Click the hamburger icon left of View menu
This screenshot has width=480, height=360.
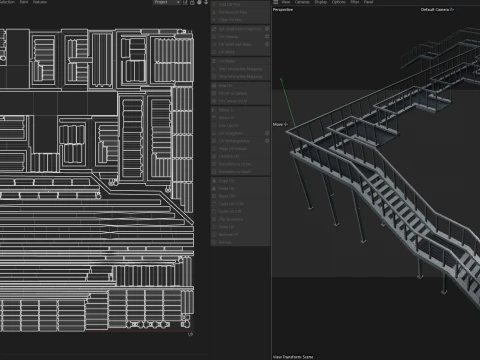[276, 2]
